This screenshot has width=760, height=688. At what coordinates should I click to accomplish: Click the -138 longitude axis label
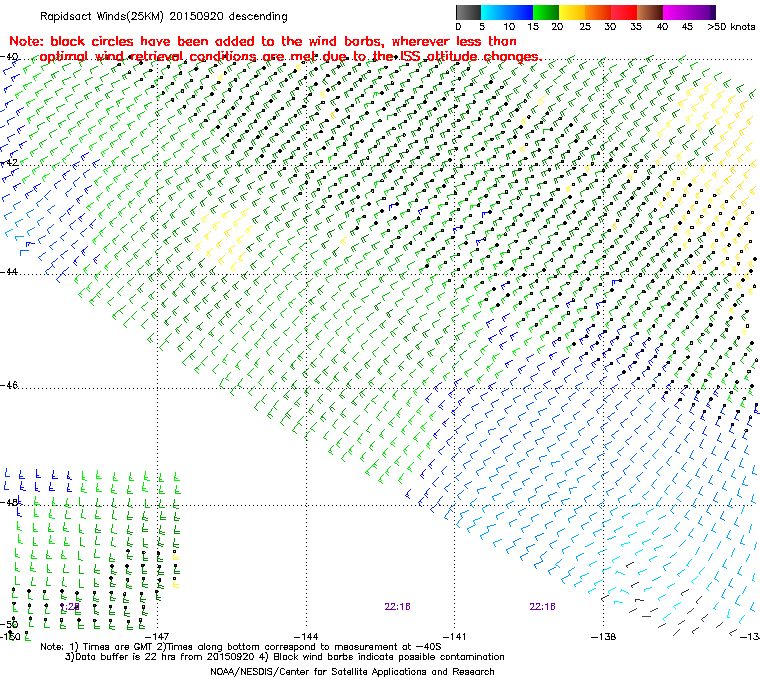603,636
